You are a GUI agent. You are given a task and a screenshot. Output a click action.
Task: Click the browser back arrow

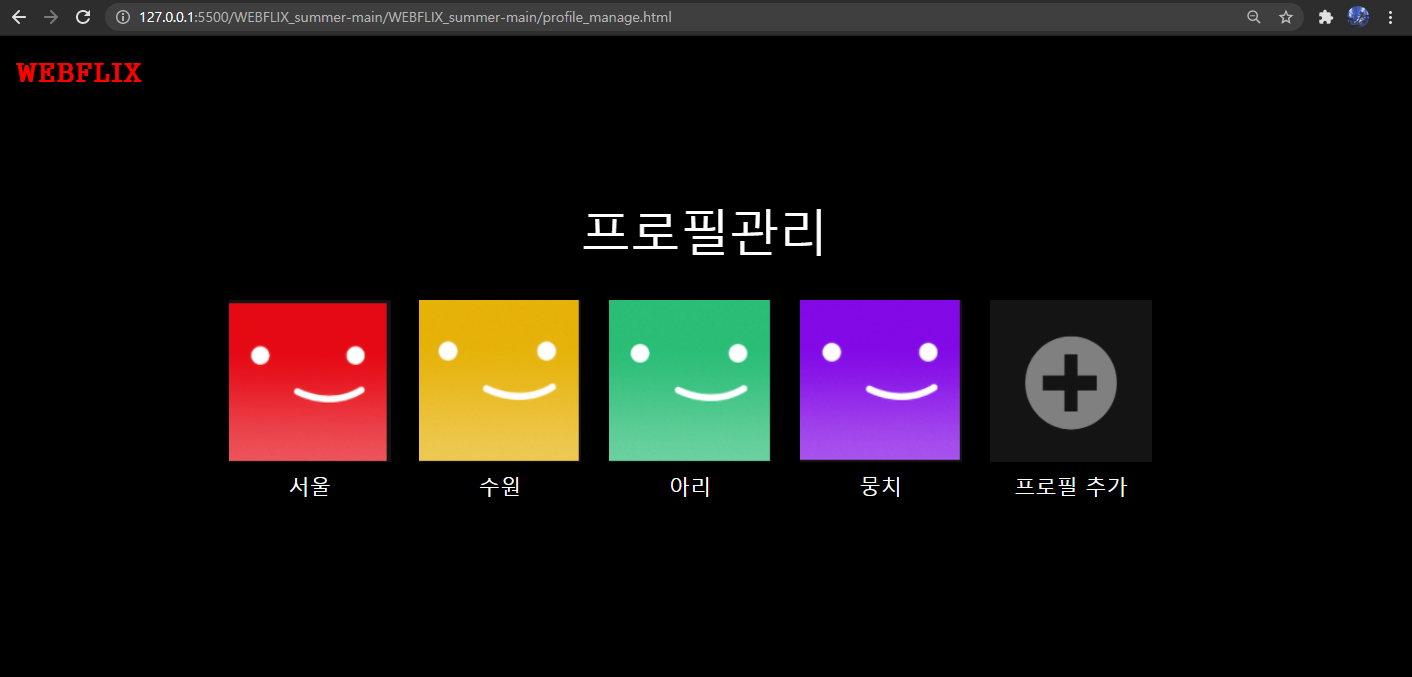(x=19, y=17)
